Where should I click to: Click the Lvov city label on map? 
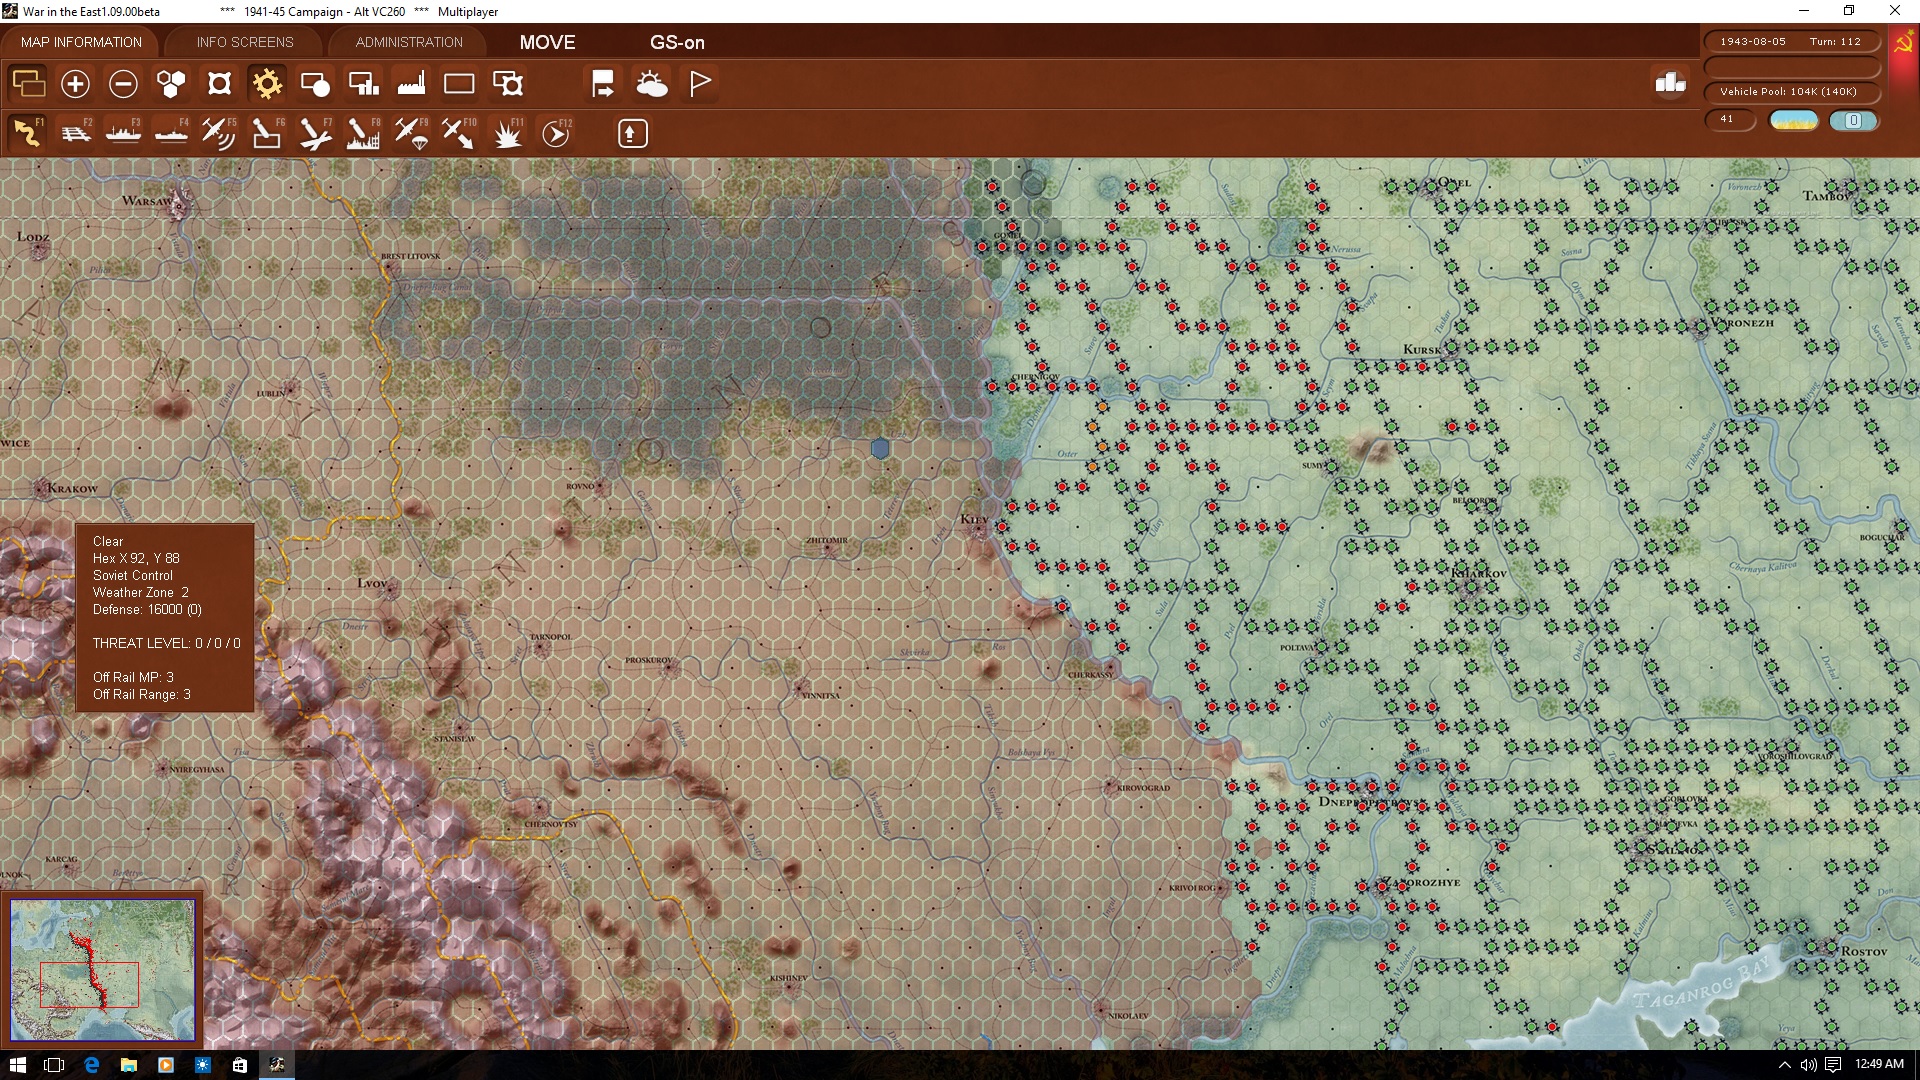pos(372,583)
